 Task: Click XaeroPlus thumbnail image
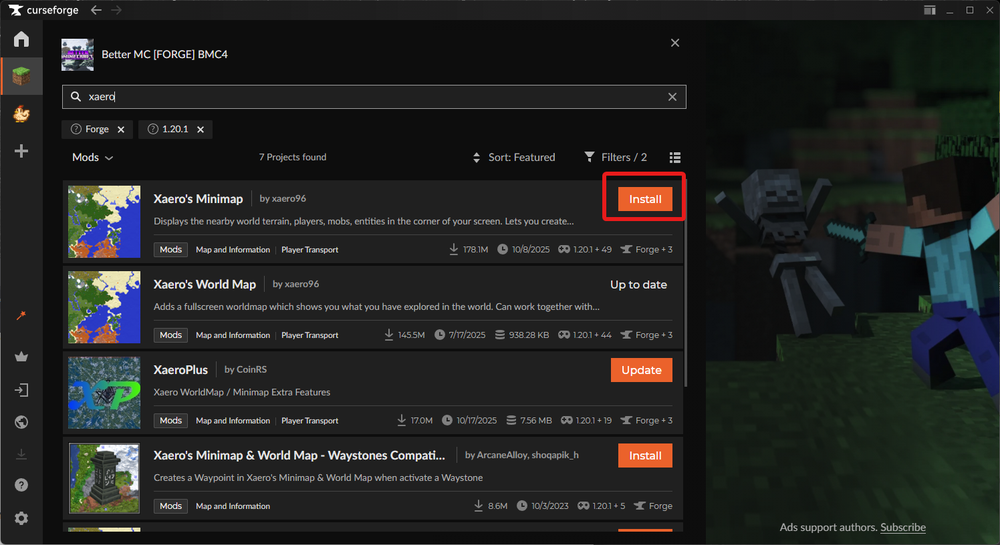pos(104,393)
